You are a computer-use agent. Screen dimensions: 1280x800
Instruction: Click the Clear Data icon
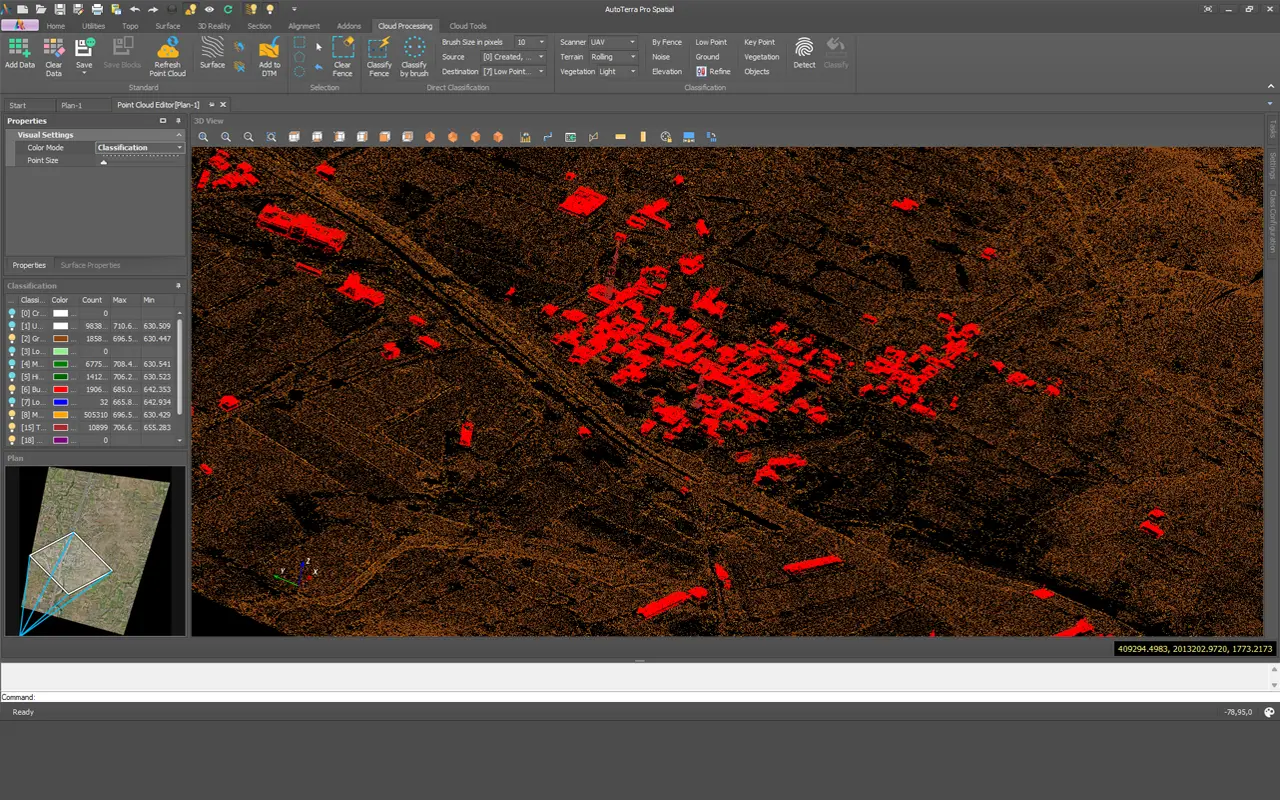[x=54, y=56]
